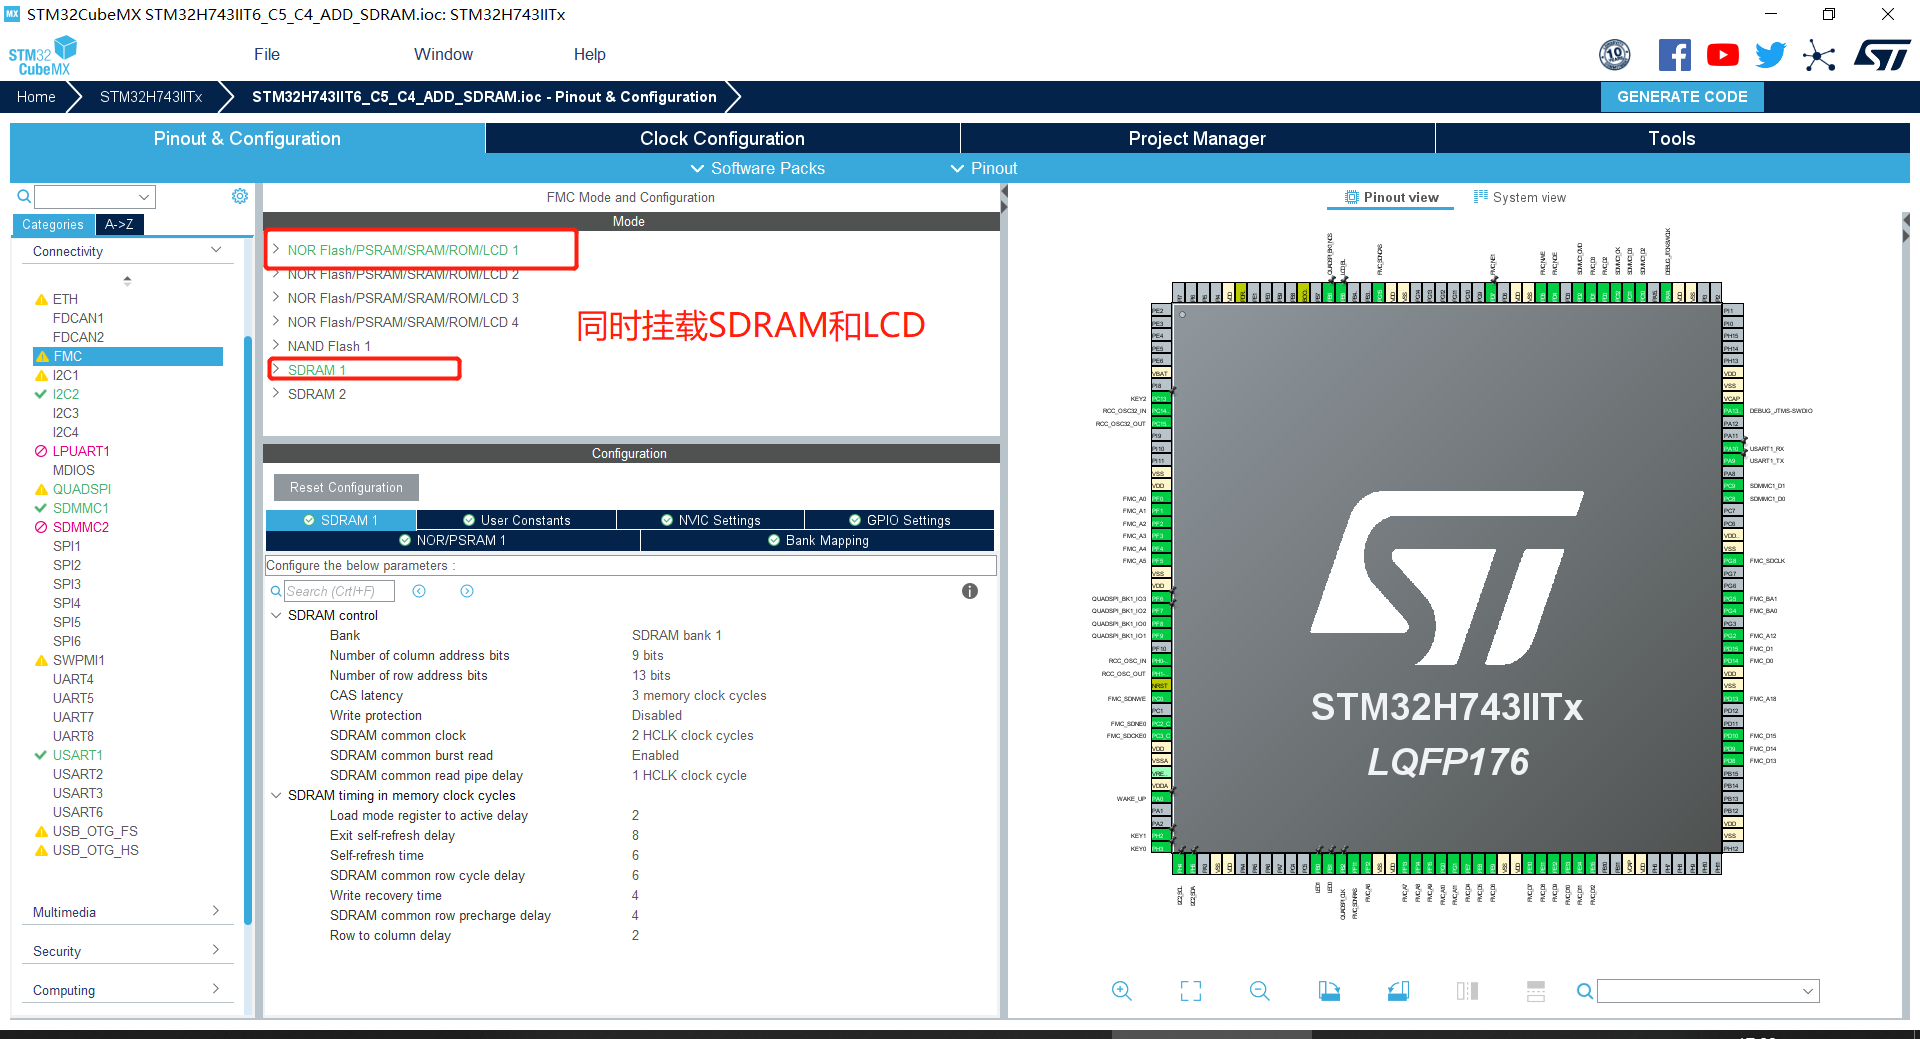Select the FMC peripheral
The image size is (1920, 1039).
pyautogui.click(x=127, y=356)
